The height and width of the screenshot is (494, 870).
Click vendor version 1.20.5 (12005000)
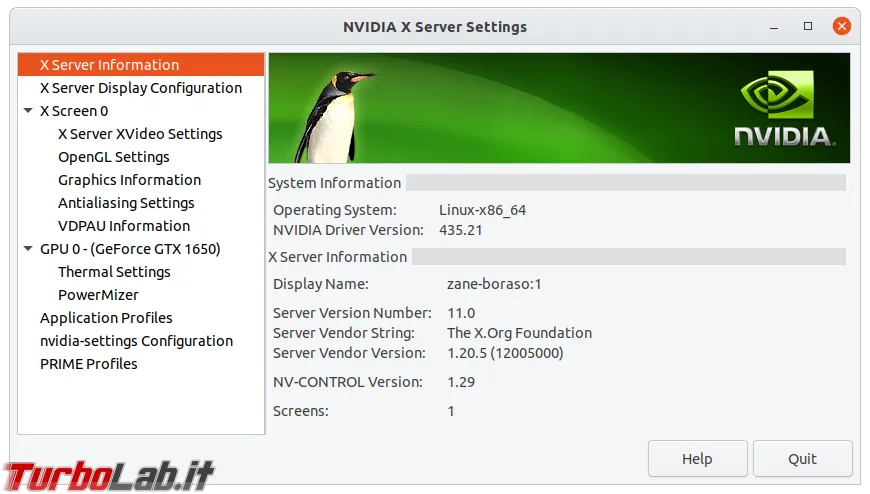pyautogui.click(x=505, y=353)
